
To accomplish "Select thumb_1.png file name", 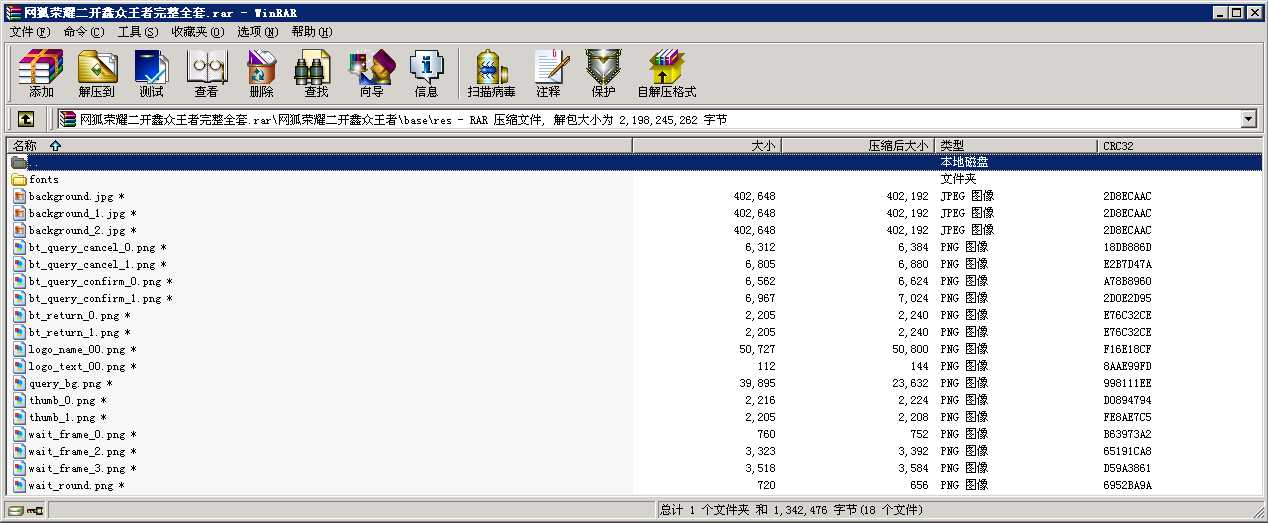I will click(x=67, y=417).
